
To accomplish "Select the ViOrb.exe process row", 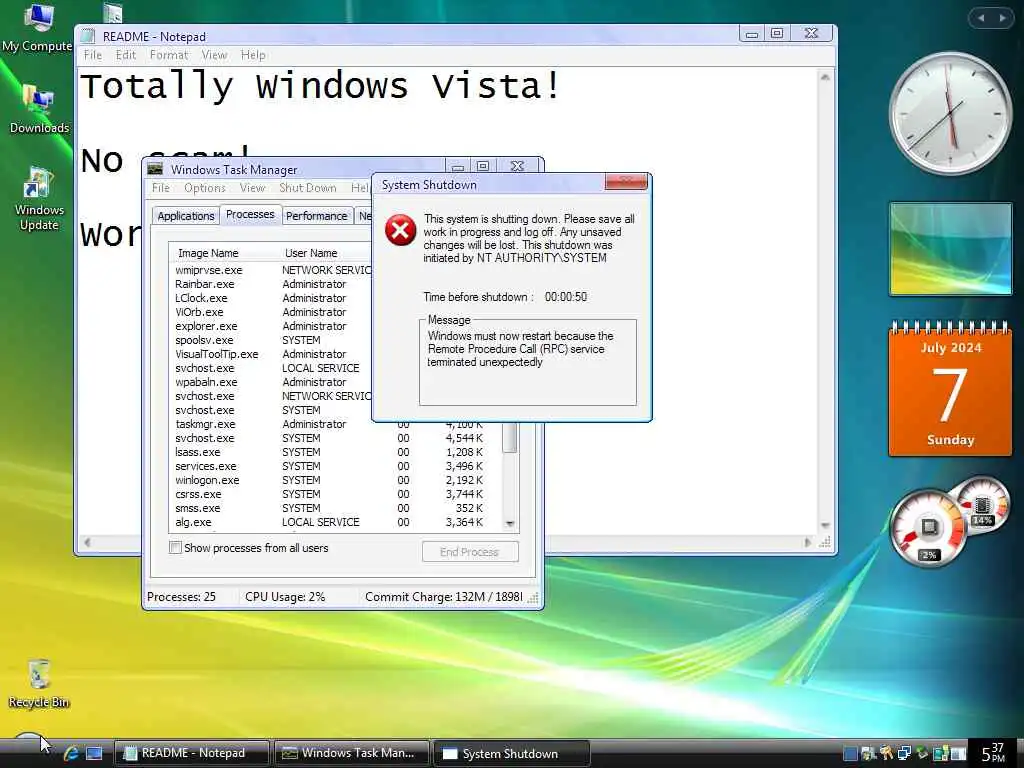I will [270, 312].
